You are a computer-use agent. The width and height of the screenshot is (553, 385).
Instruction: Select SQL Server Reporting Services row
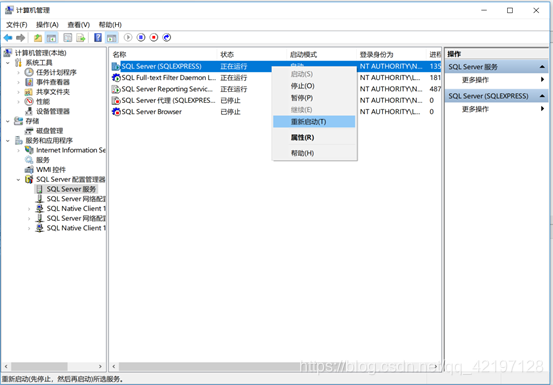point(275,89)
